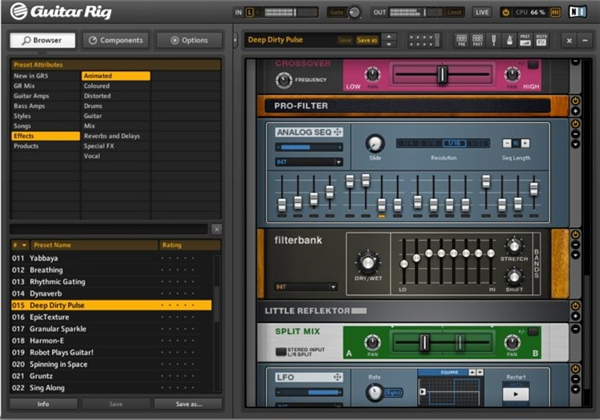Open the tuner rack tool icon
This screenshot has height=420, width=600.
pos(494,40)
